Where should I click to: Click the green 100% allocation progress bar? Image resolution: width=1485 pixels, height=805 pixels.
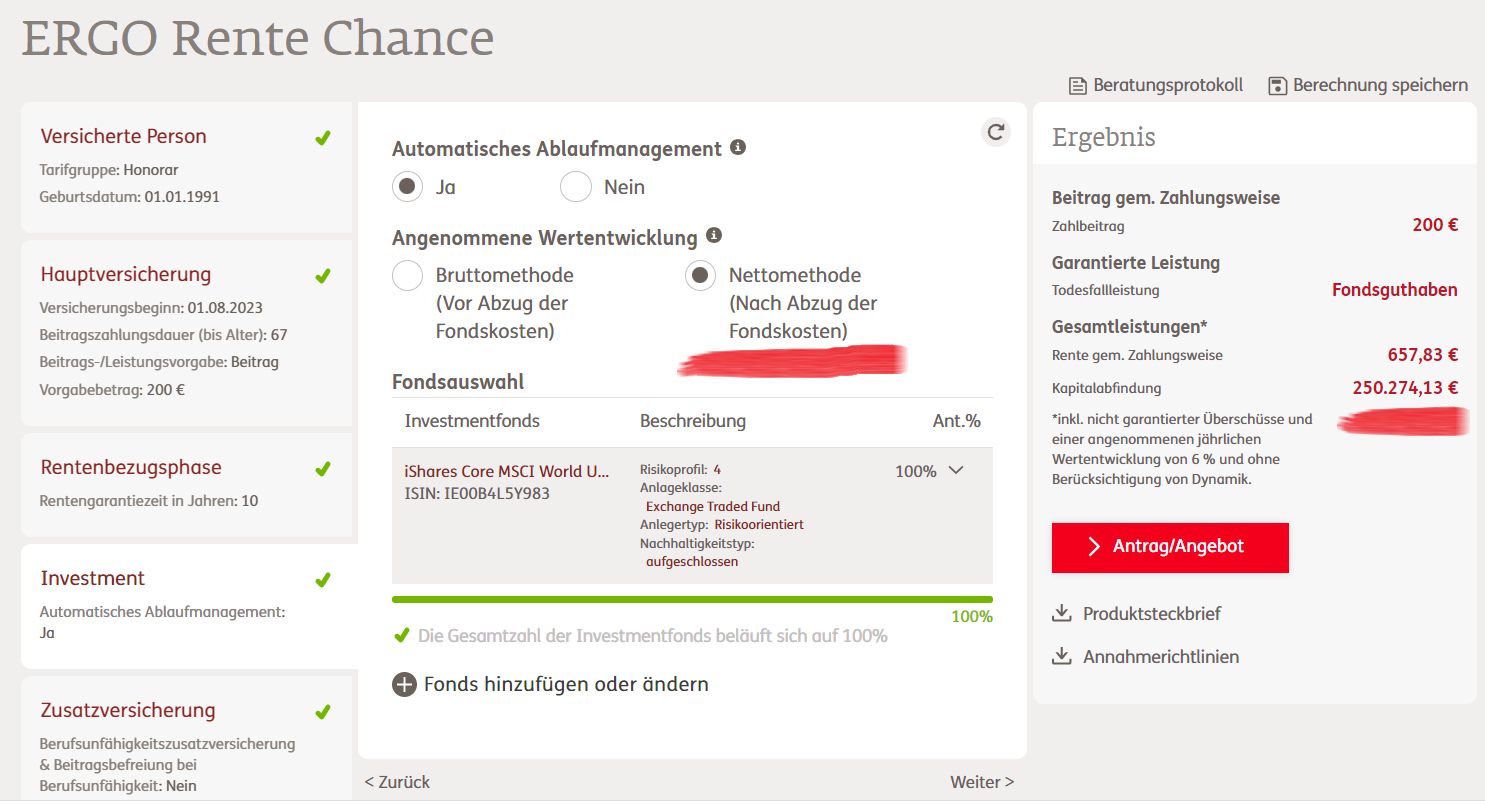pyautogui.click(x=692, y=600)
